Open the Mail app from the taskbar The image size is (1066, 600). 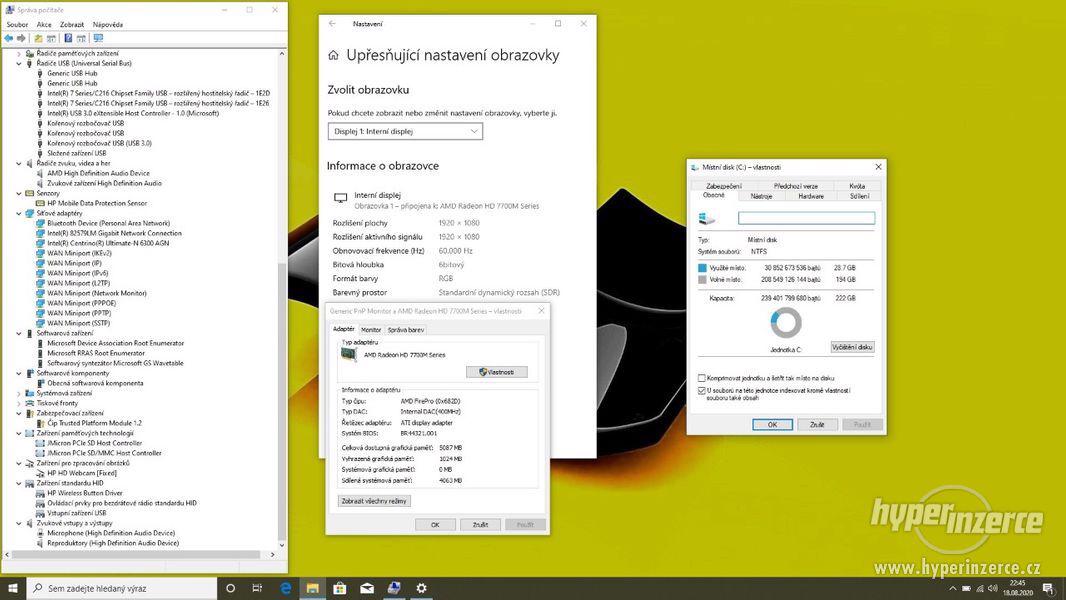pyautogui.click(x=367, y=588)
